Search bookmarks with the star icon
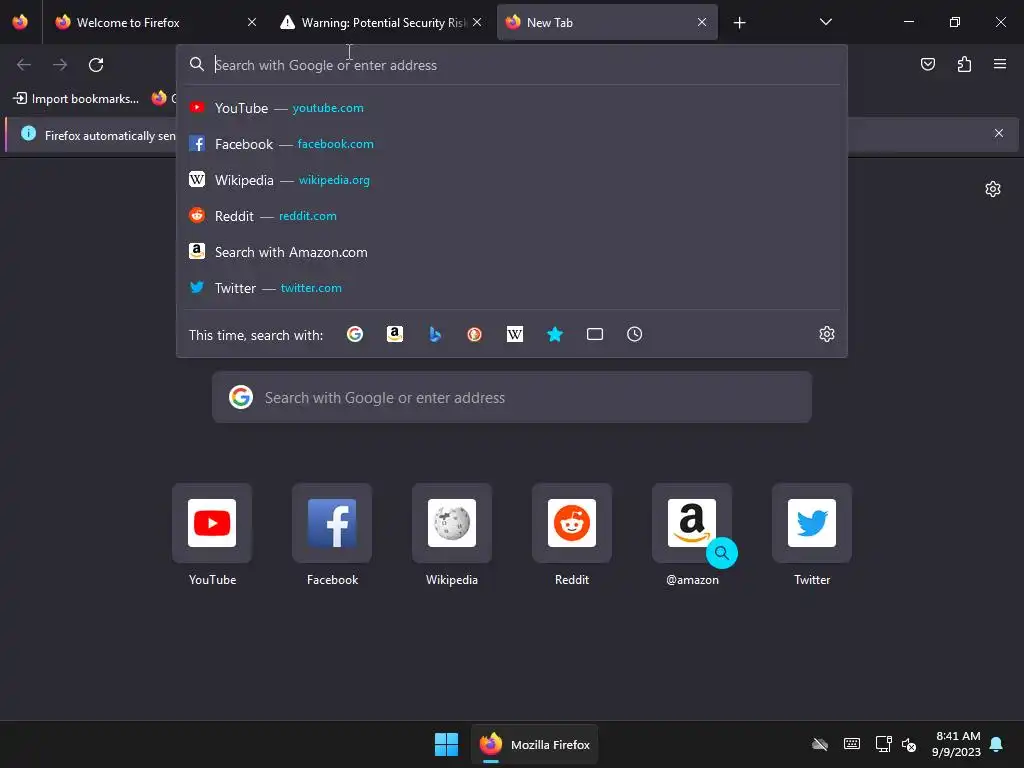Image resolution: width=1024 pixels, height=768 pixels. [x=554, y=334]
